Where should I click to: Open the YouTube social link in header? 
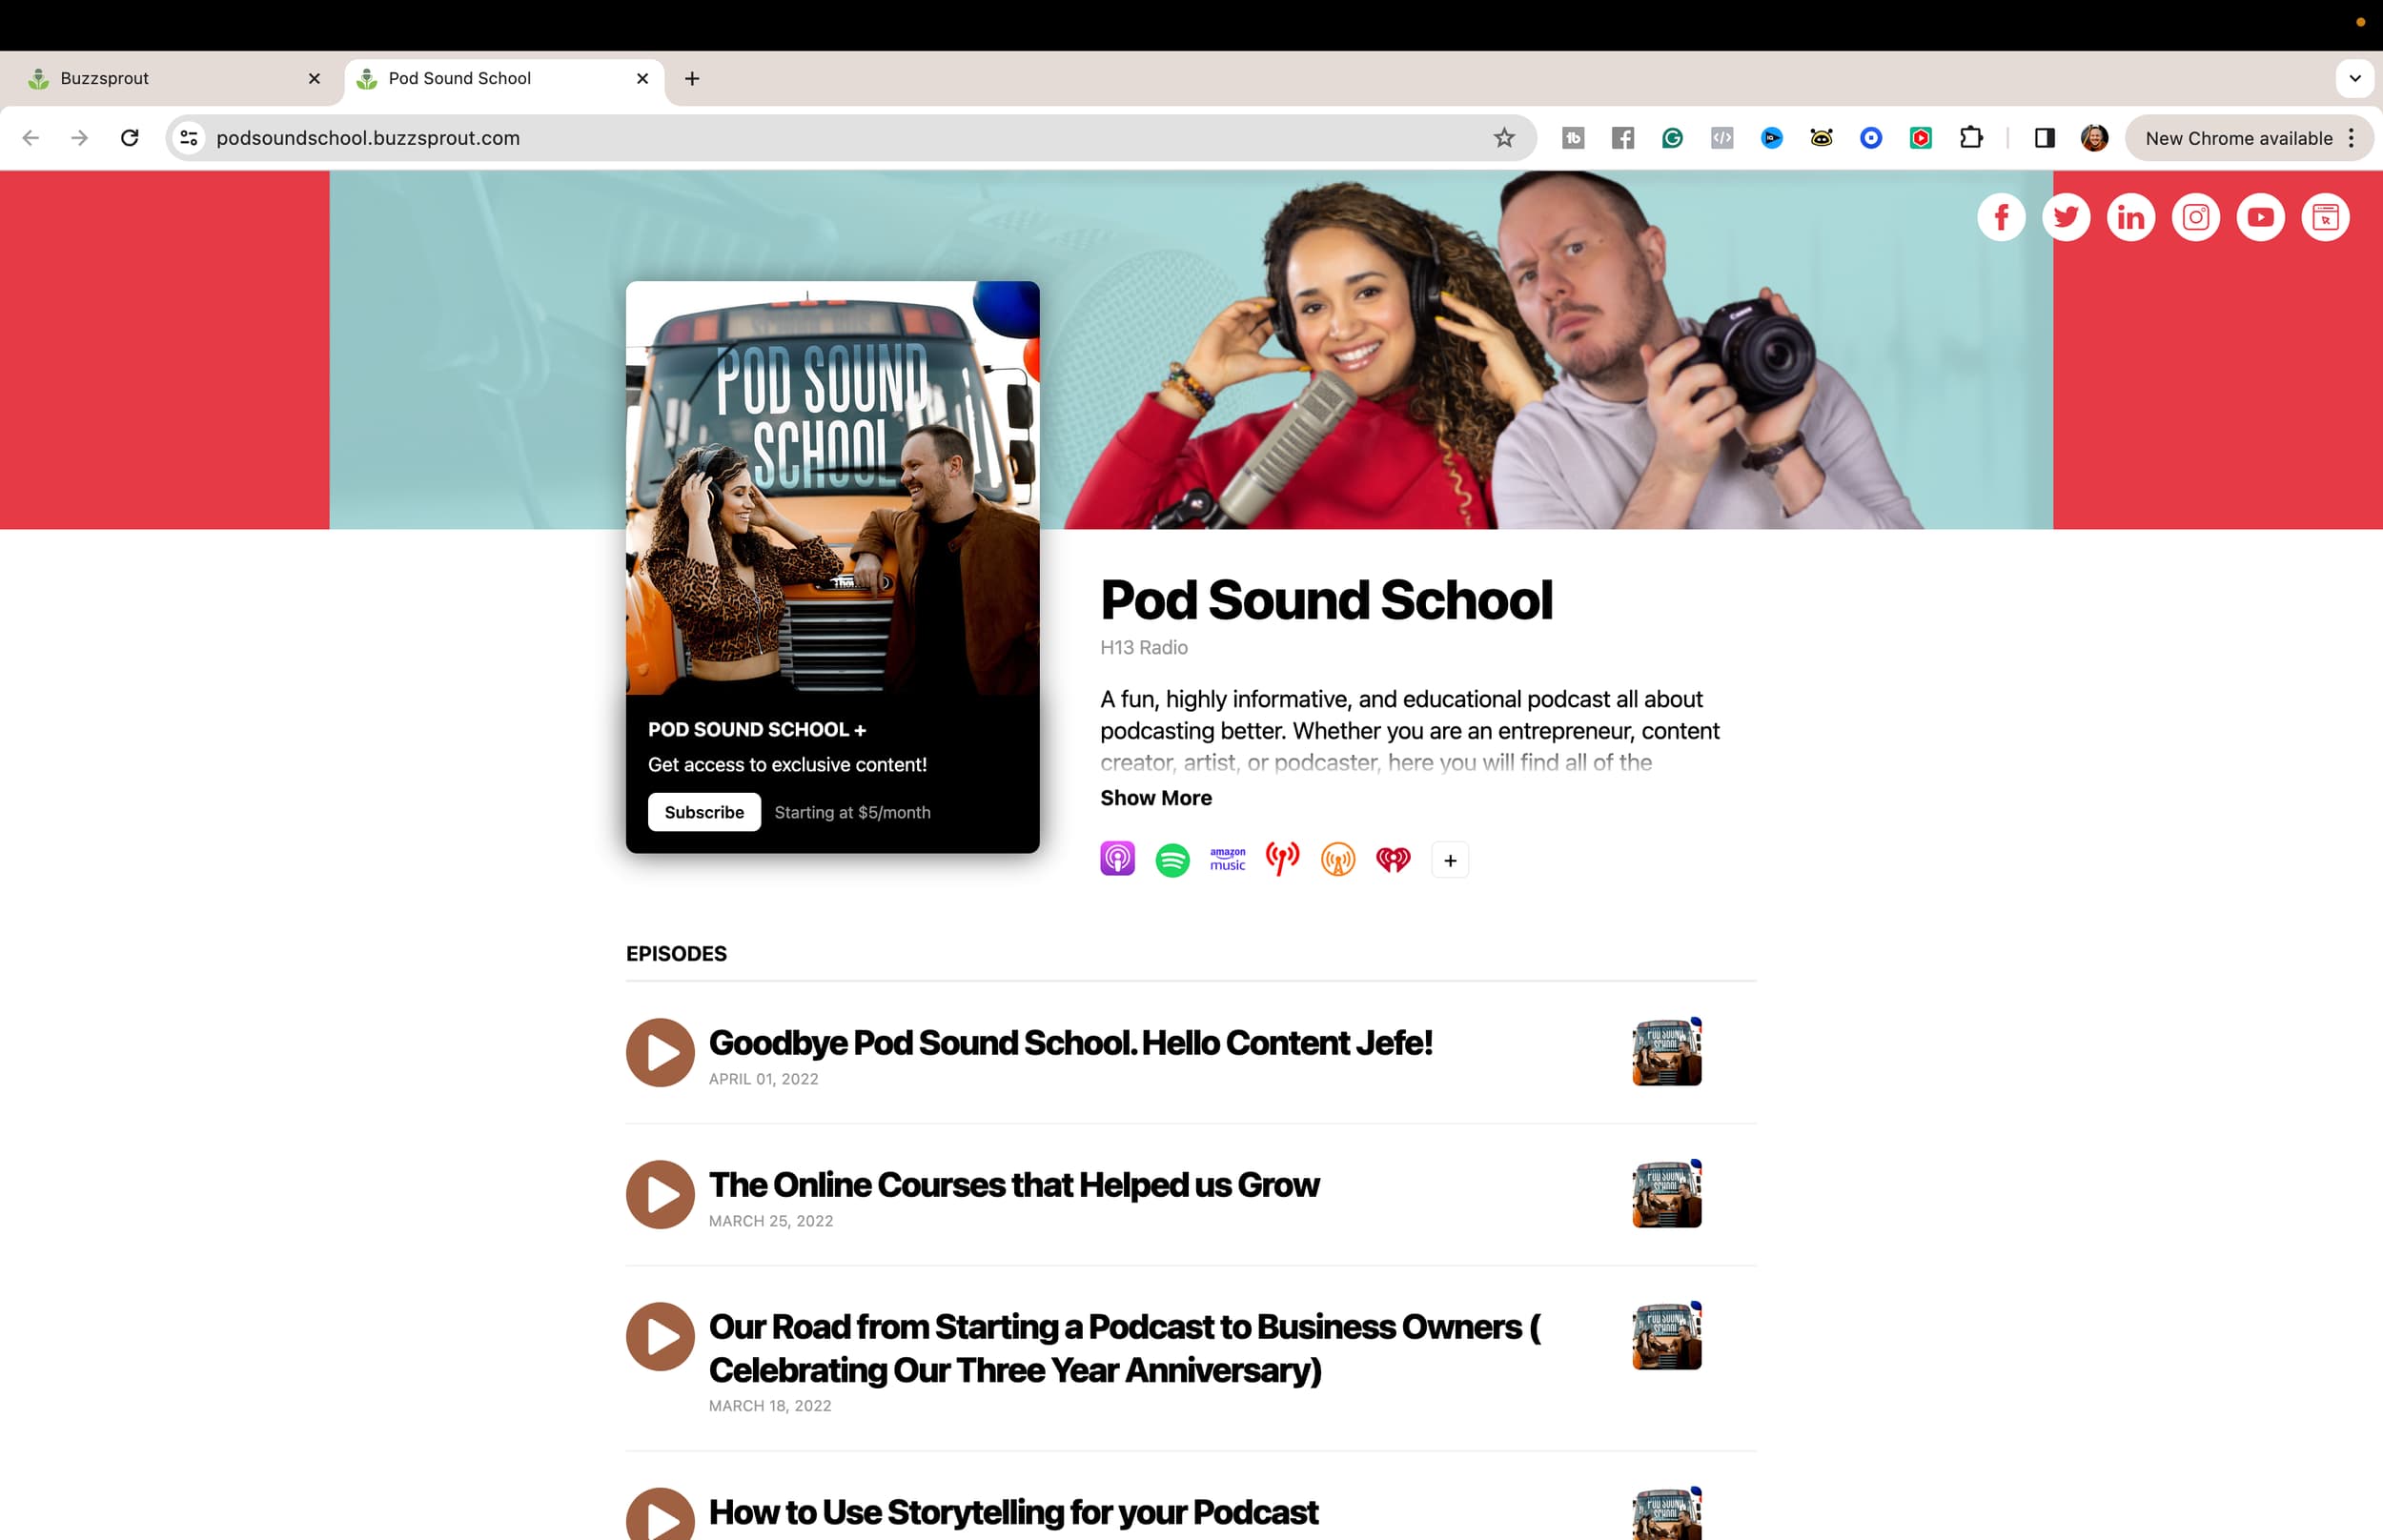[x=2261, y=217]
